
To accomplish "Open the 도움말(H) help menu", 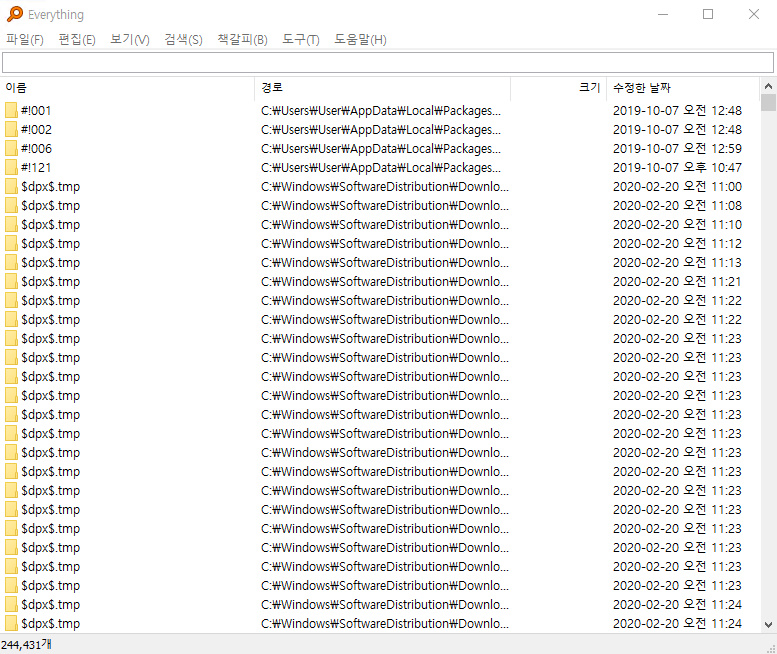I will tap(360, 40).
